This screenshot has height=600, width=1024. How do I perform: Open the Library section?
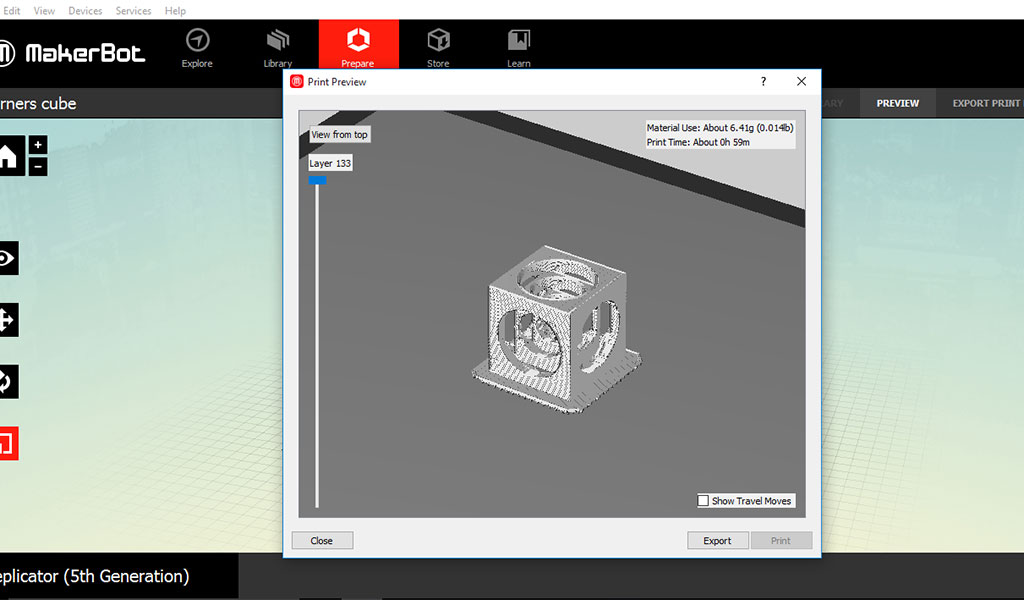pos(278,48)
